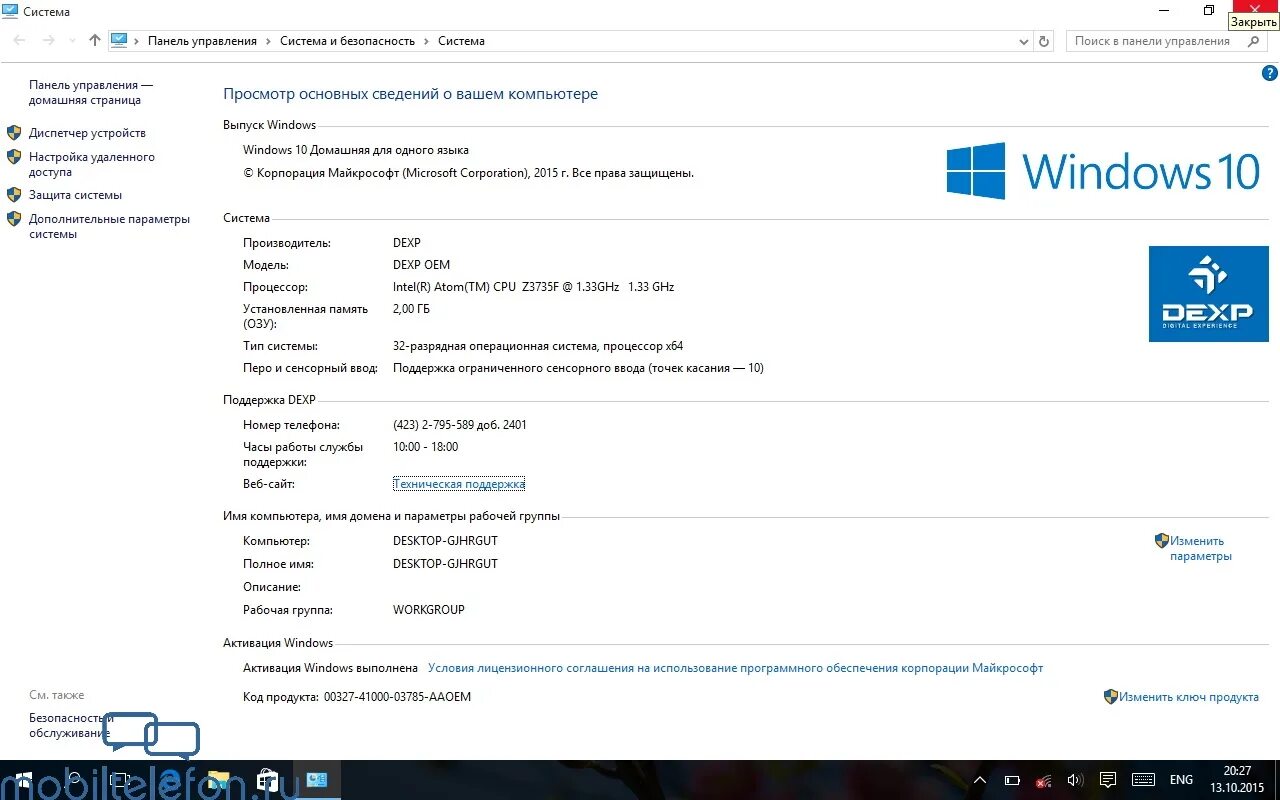This screenshot has height=800, width=1280.
Task: Click installed memory 2,00 ГБ value
Action: click(x=412, y=309)
